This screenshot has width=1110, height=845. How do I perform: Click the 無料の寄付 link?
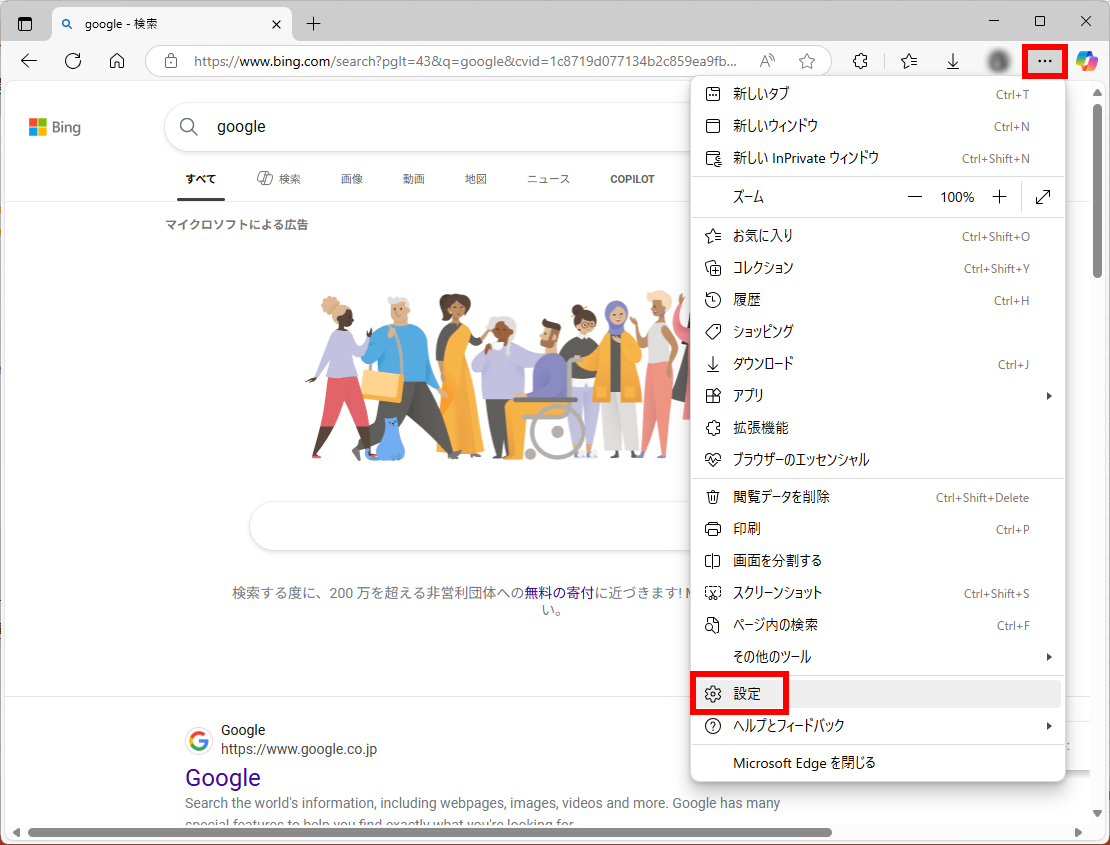(559, 593)
